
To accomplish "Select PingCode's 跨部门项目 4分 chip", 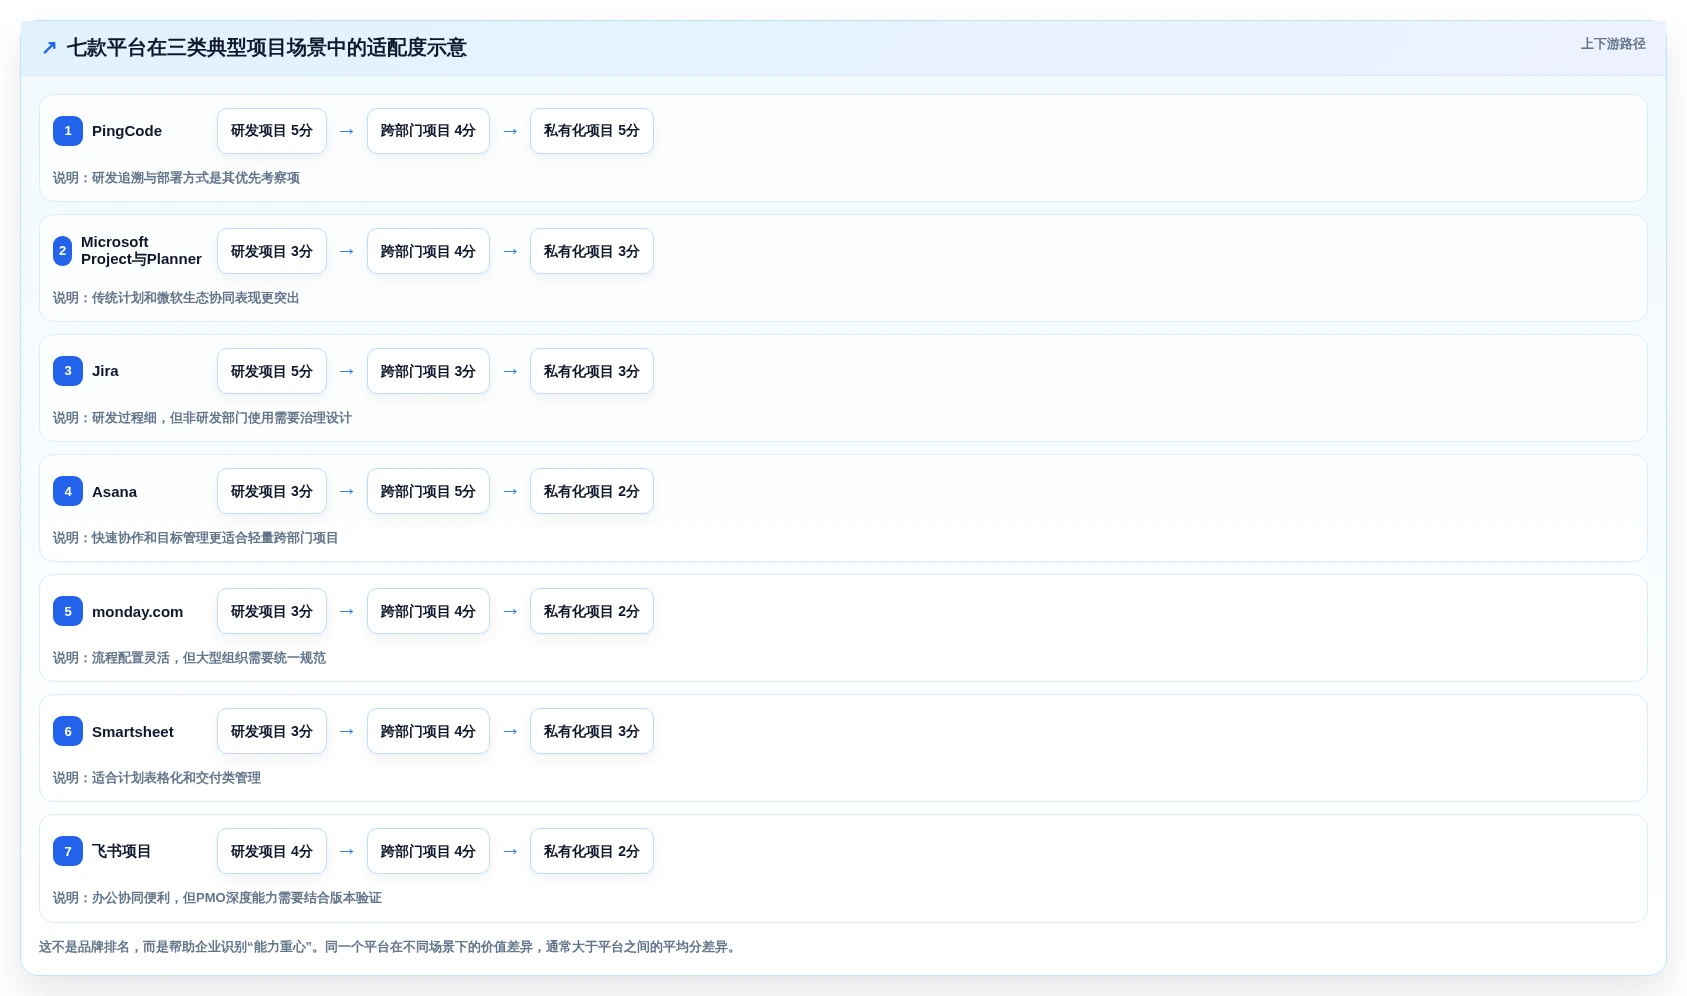I will [x=428, y=131].
